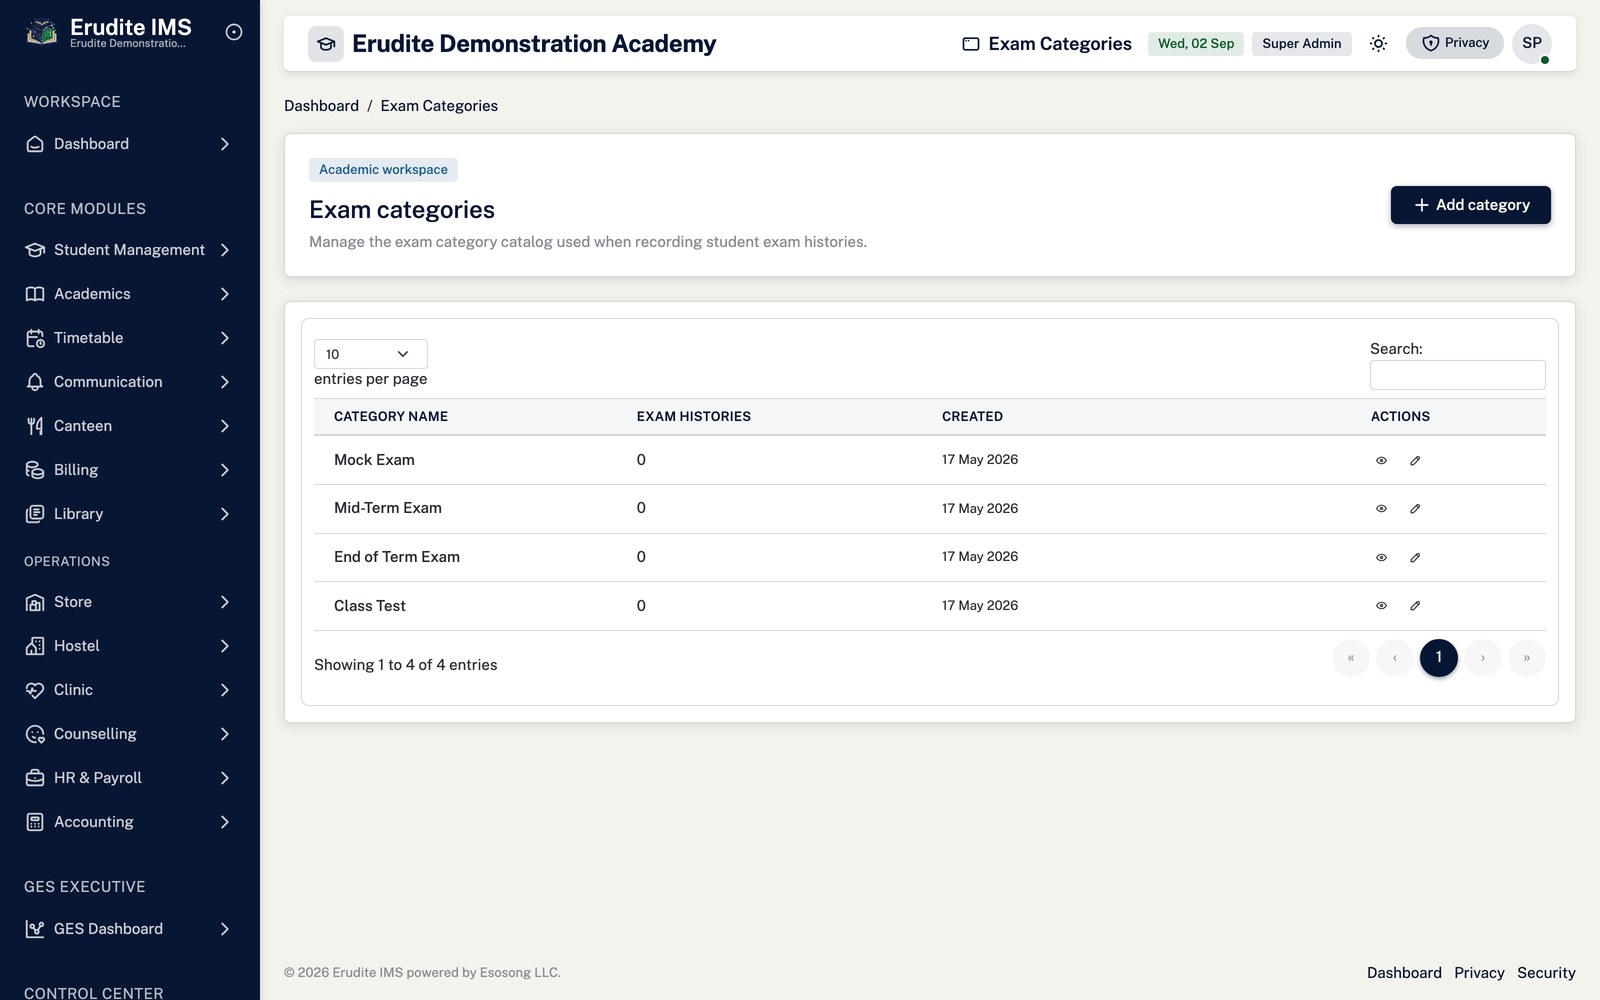Sort by Category Name column header

pyautogui.click(x=391, y=417)
